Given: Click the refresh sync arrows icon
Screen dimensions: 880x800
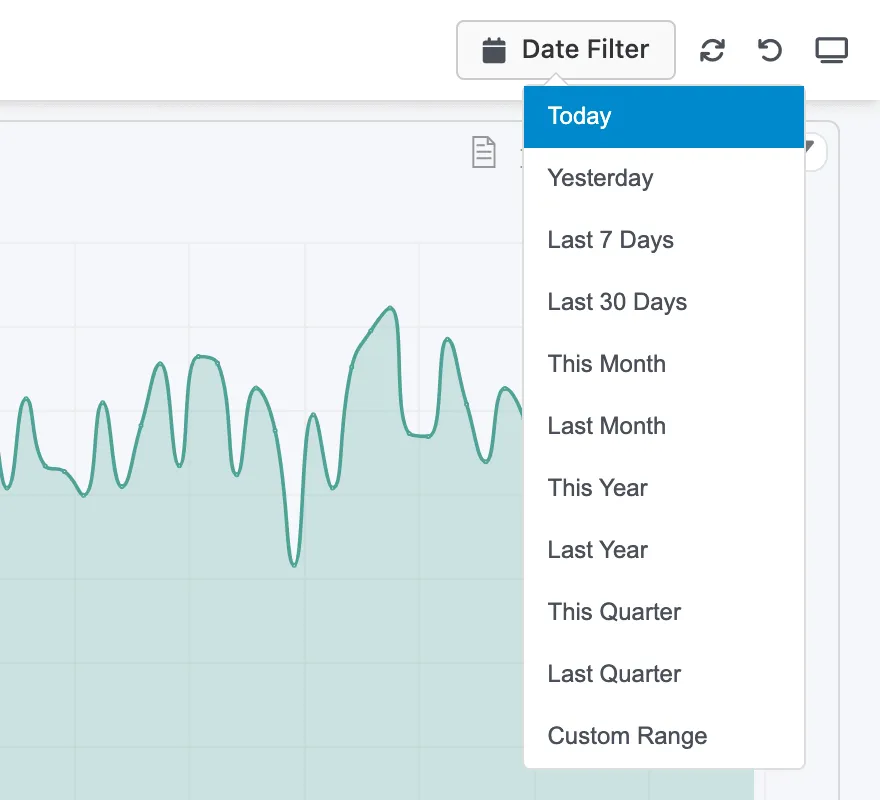Looking at the screenshot, I should (712, 50).
